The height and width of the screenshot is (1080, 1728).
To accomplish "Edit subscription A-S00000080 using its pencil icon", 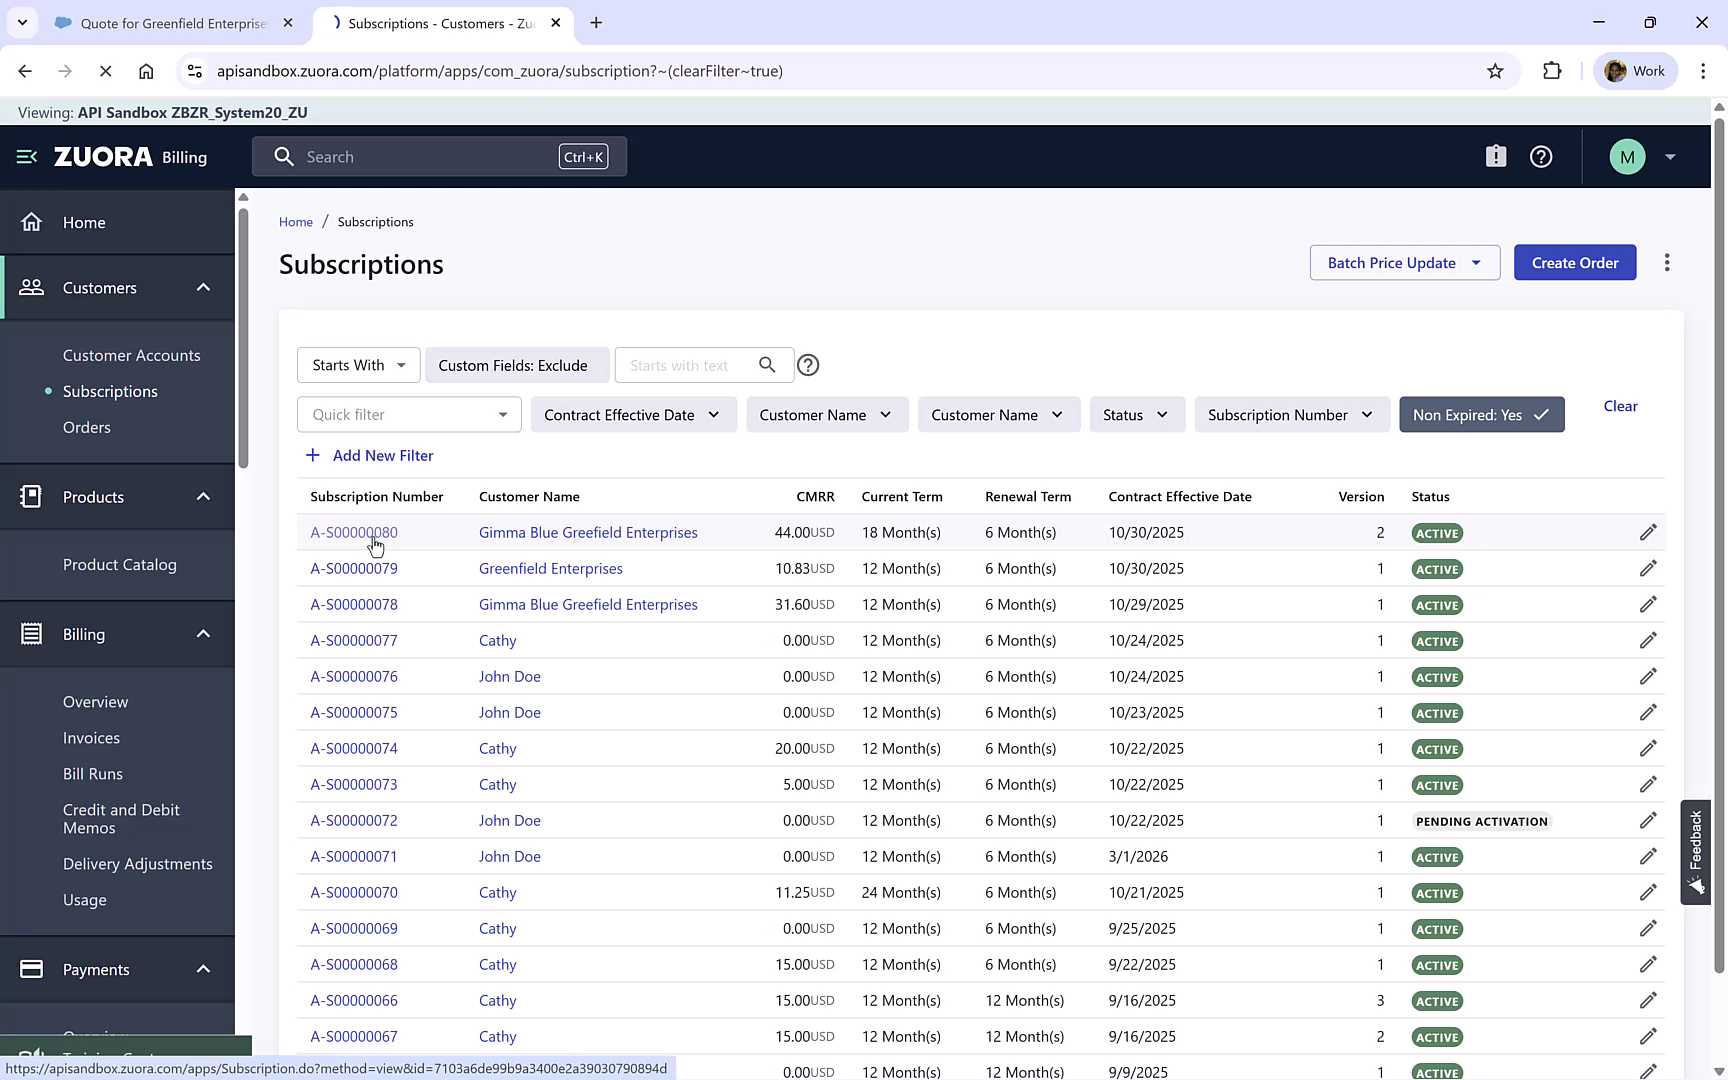I will point(1648,532).
